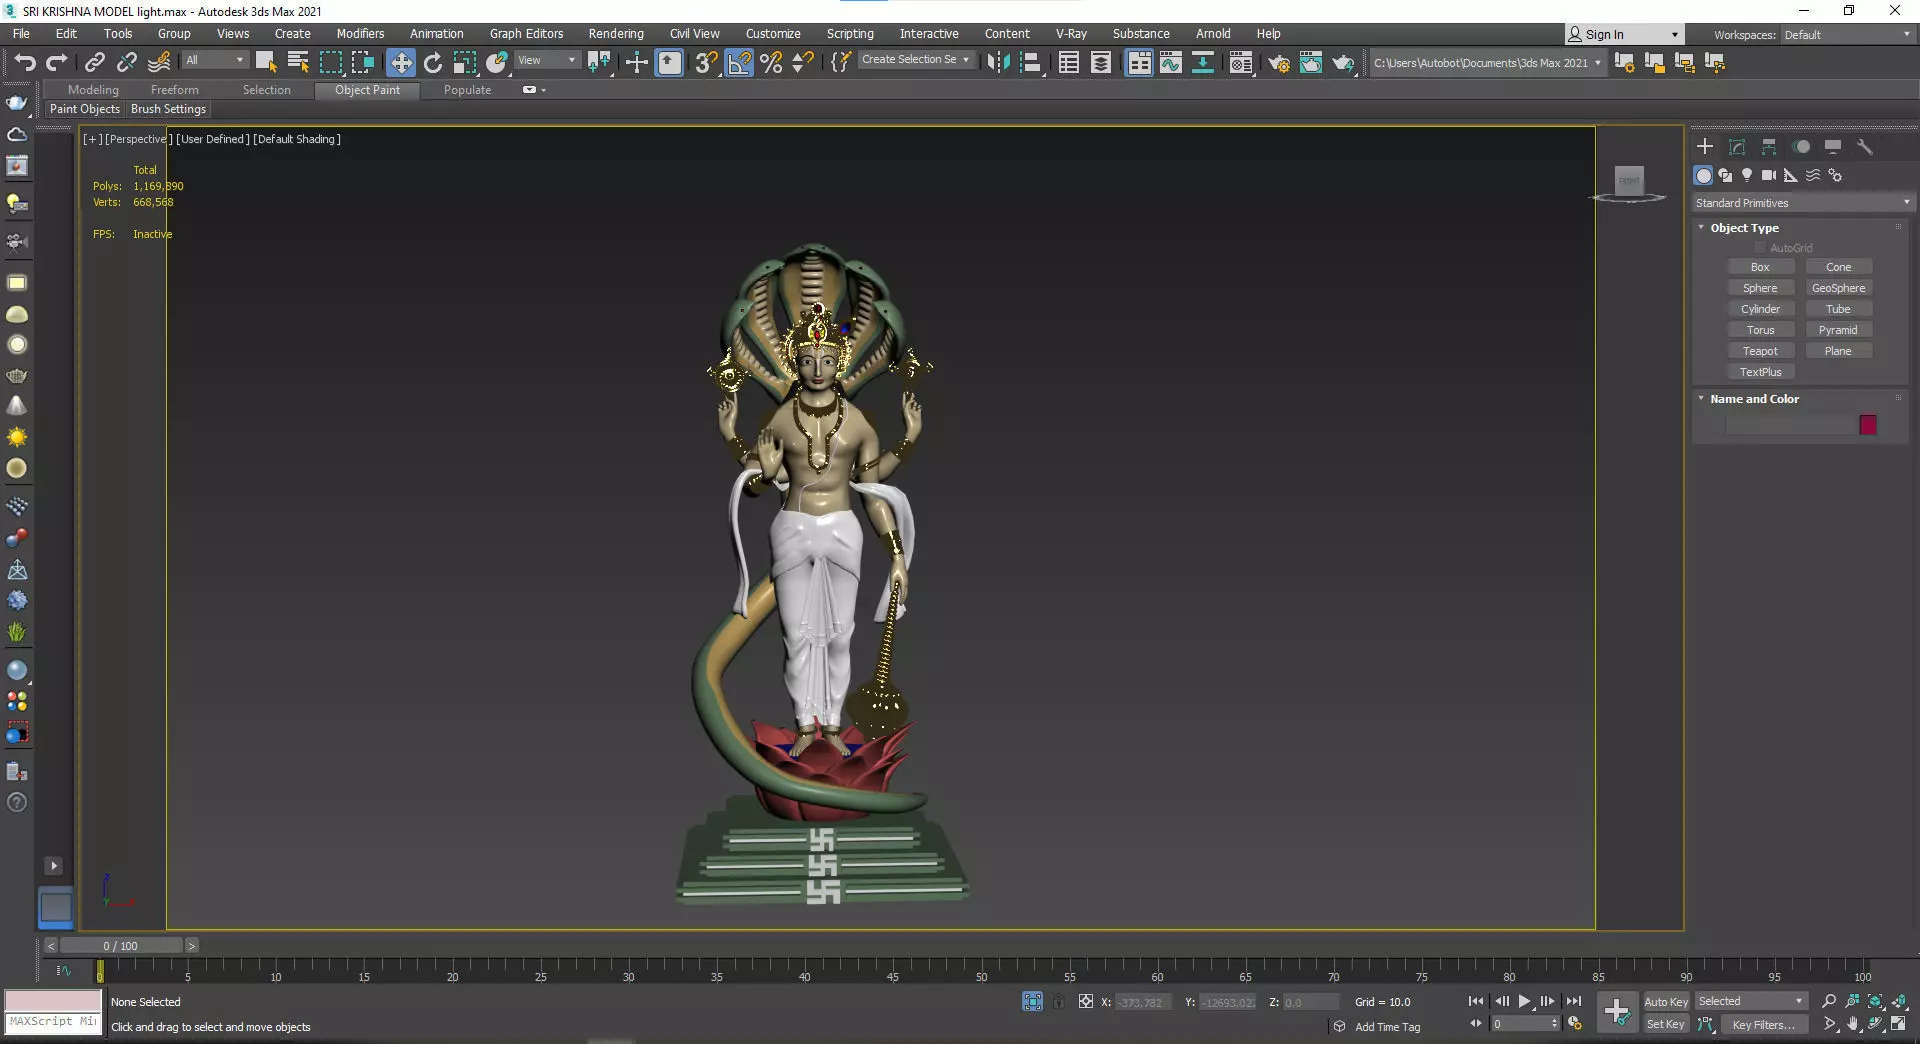
Task: Open the reference coordinate 'View' dropdown
Action: 547,61
